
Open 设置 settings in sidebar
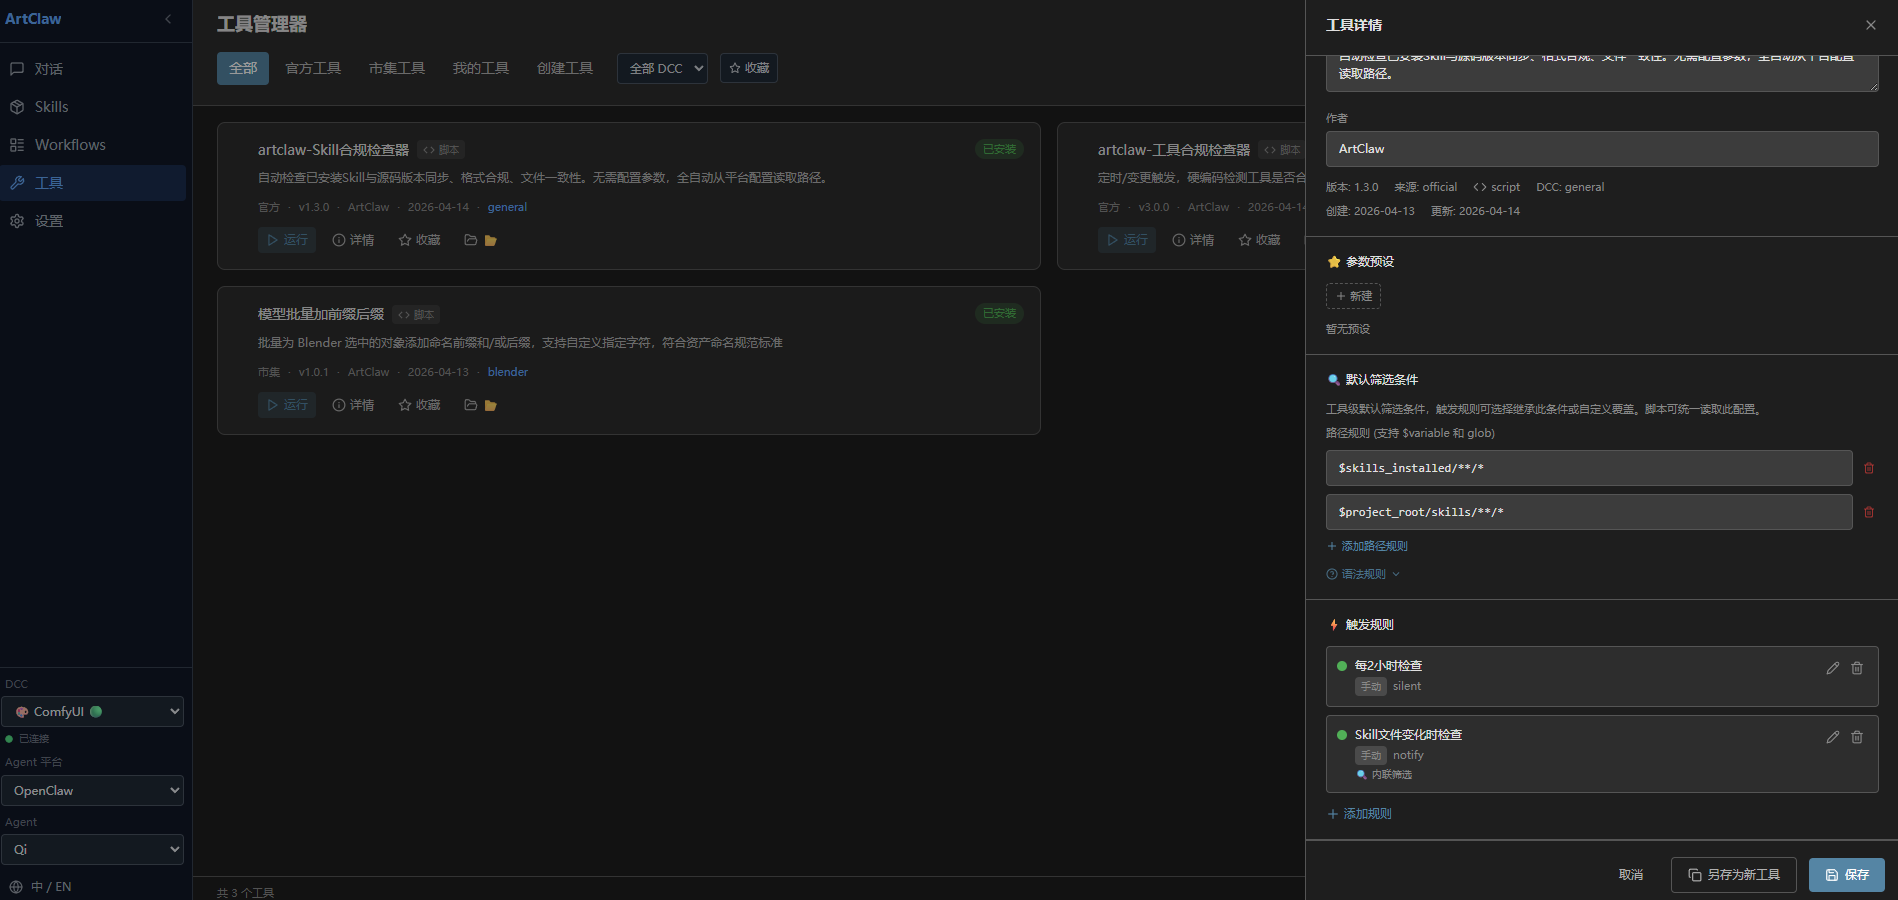(93, 221)
